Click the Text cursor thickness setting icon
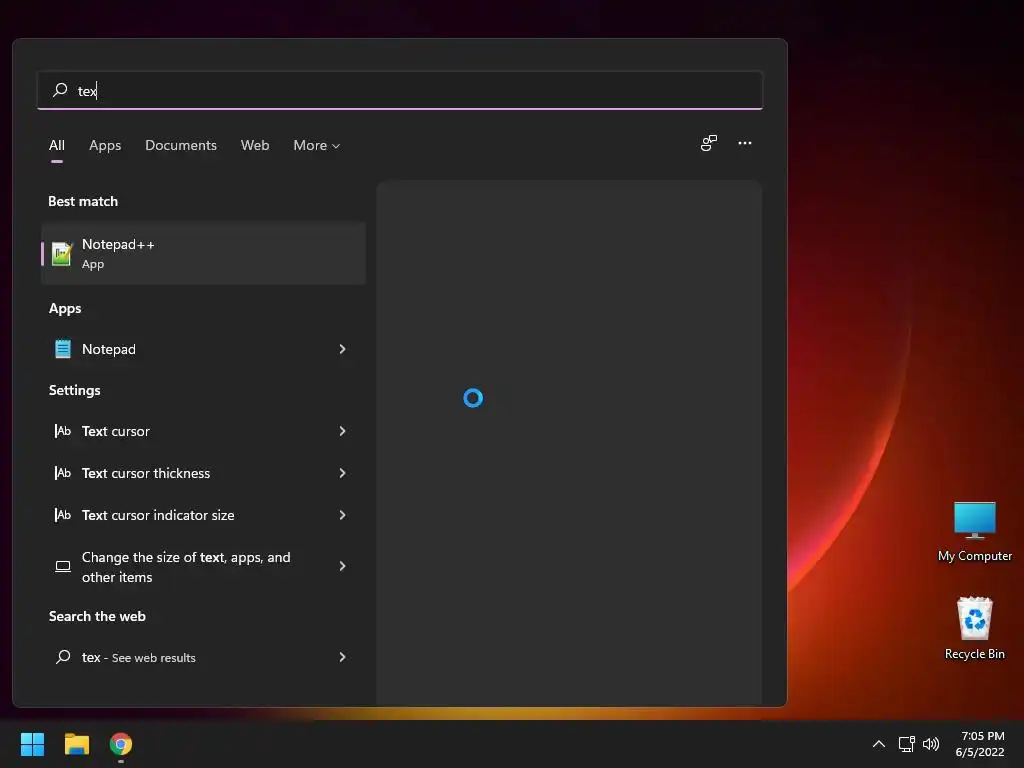This screenshot has height=768, width=1024. click(63, 473)
